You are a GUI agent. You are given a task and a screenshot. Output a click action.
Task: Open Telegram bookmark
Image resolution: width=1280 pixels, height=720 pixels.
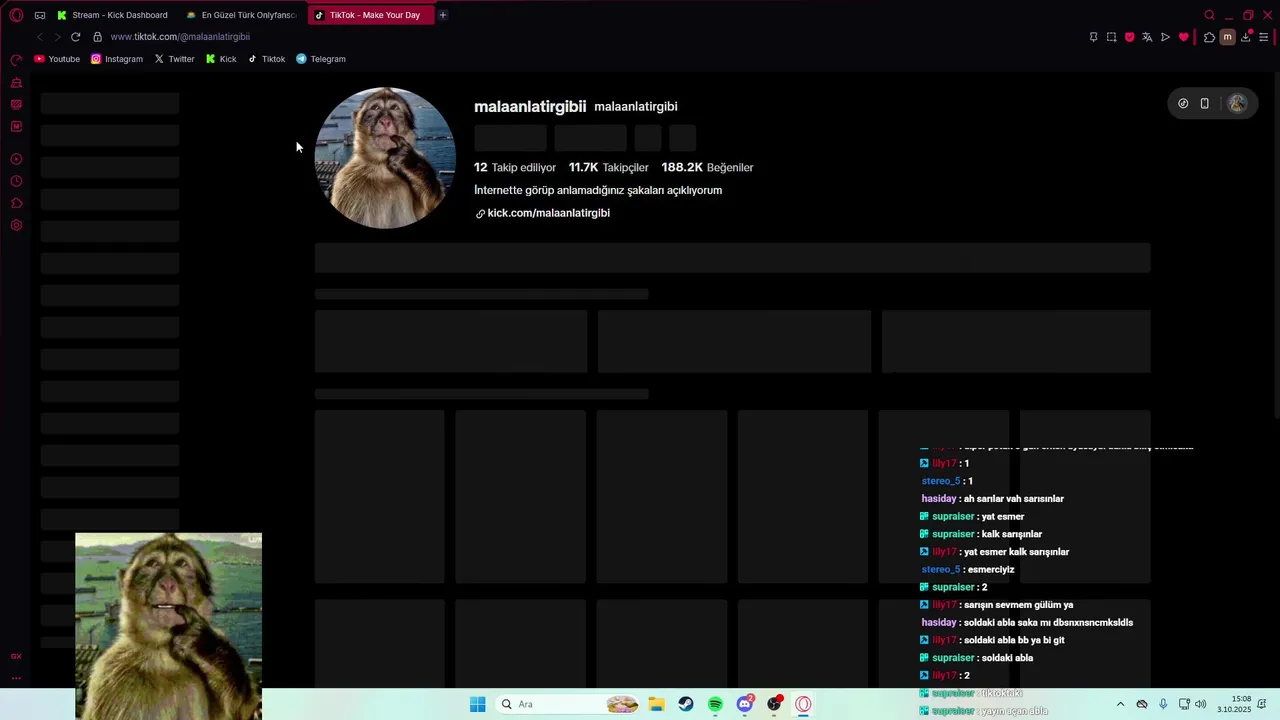pyautogui.click(x=320, y=59)
